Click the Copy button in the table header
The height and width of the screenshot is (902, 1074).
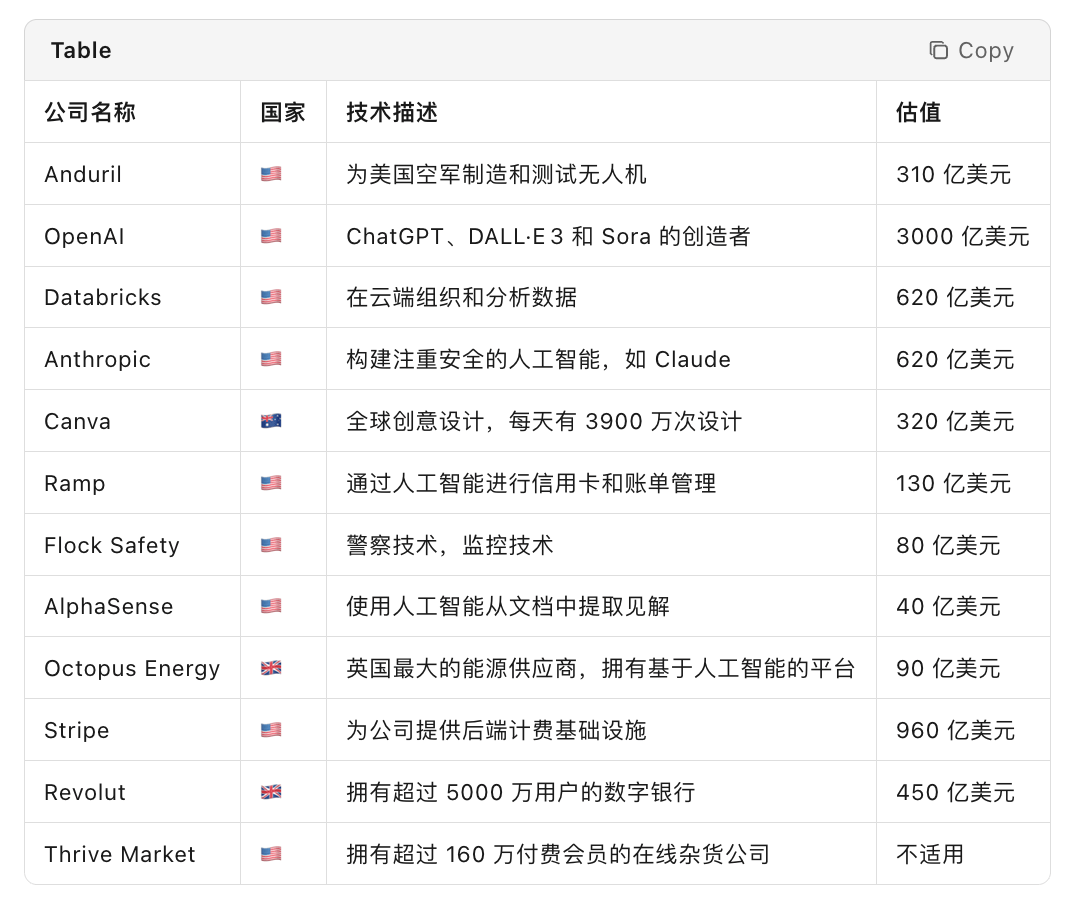(971, 50)
